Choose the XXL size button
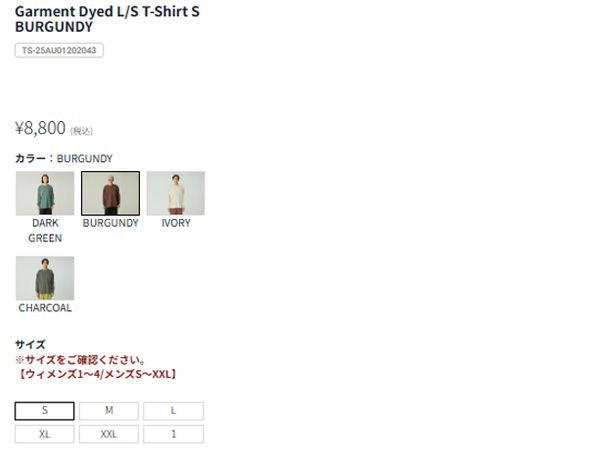The width and height of the screenshot is (600, 450). [x=109, y=434]
